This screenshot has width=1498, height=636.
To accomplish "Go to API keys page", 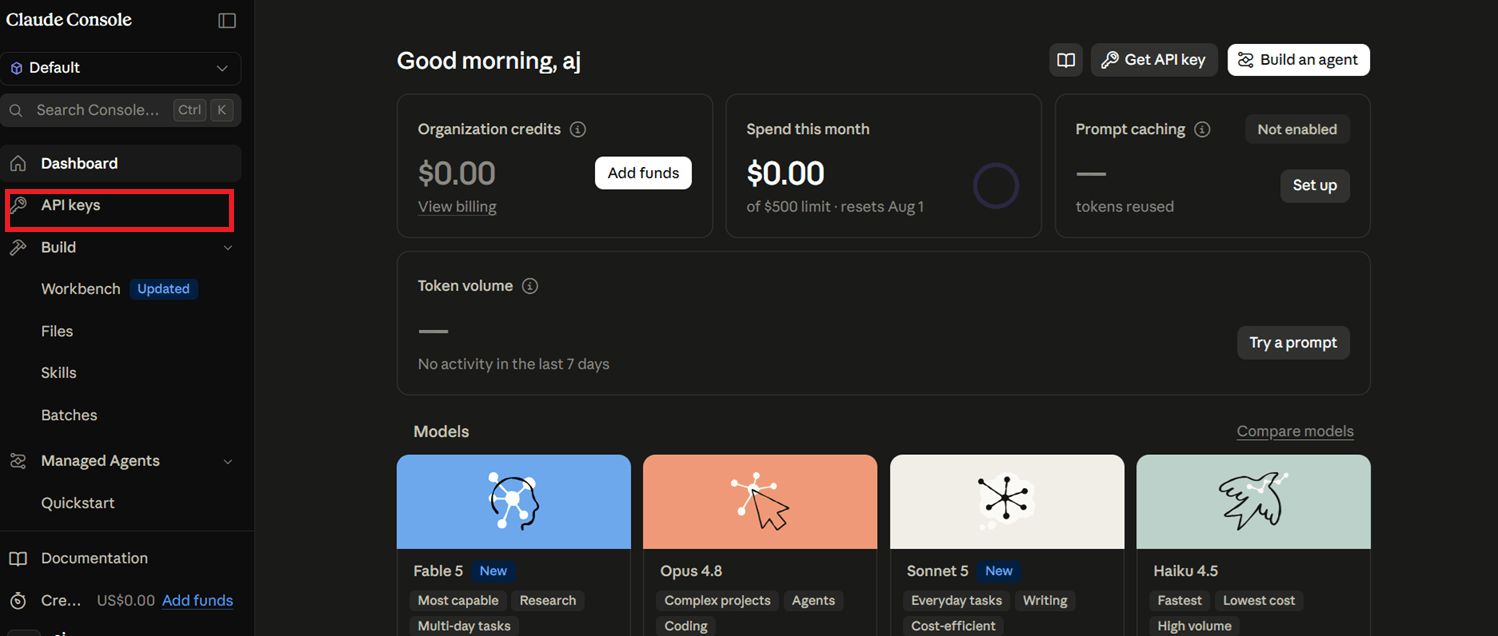I will pos(119,206).
